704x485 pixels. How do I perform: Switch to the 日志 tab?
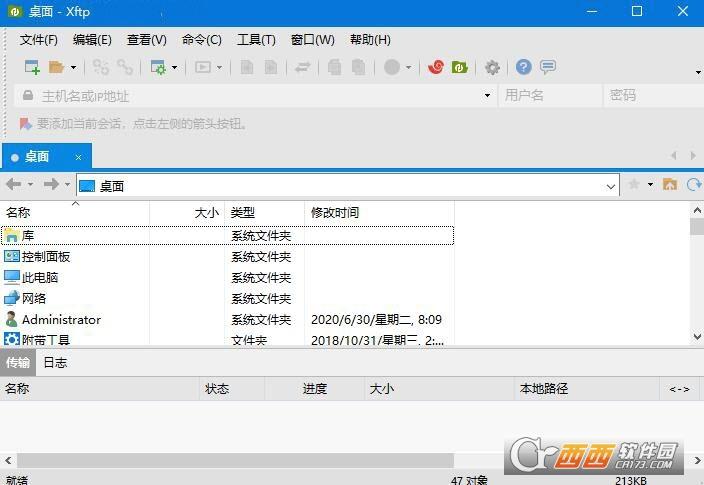click(55, 362)
